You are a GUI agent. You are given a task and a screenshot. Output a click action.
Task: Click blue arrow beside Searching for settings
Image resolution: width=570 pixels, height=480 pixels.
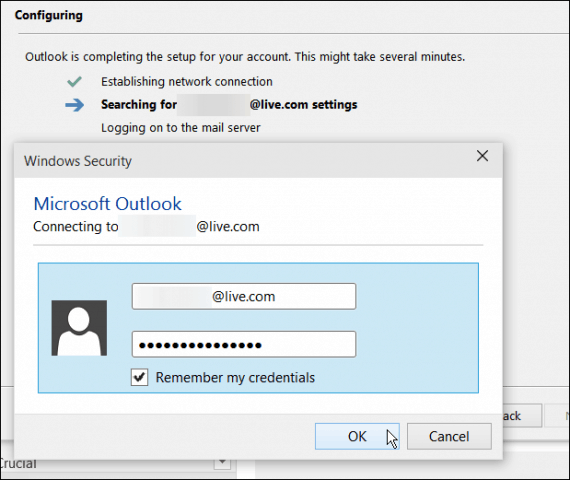pyautogui.click(x=75, y=105)
